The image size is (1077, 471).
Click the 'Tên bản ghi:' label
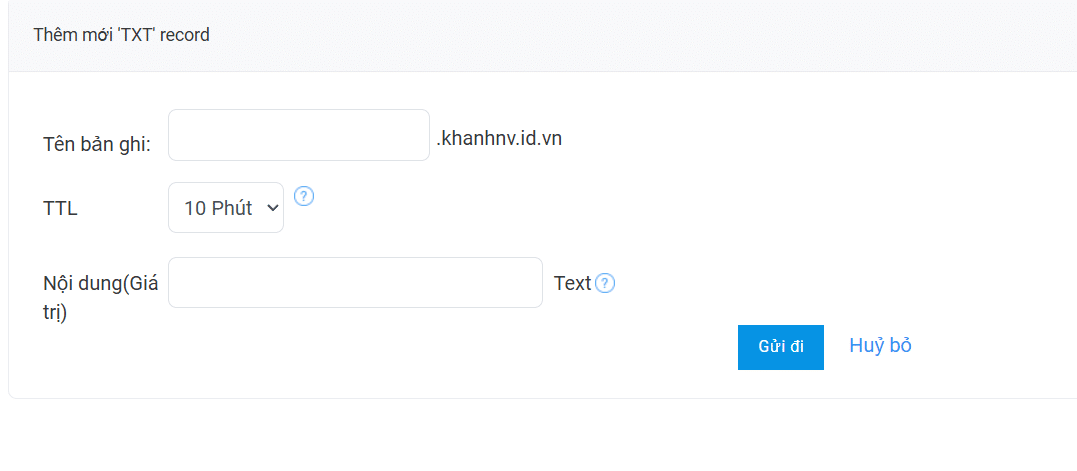[x=97, y=144]
